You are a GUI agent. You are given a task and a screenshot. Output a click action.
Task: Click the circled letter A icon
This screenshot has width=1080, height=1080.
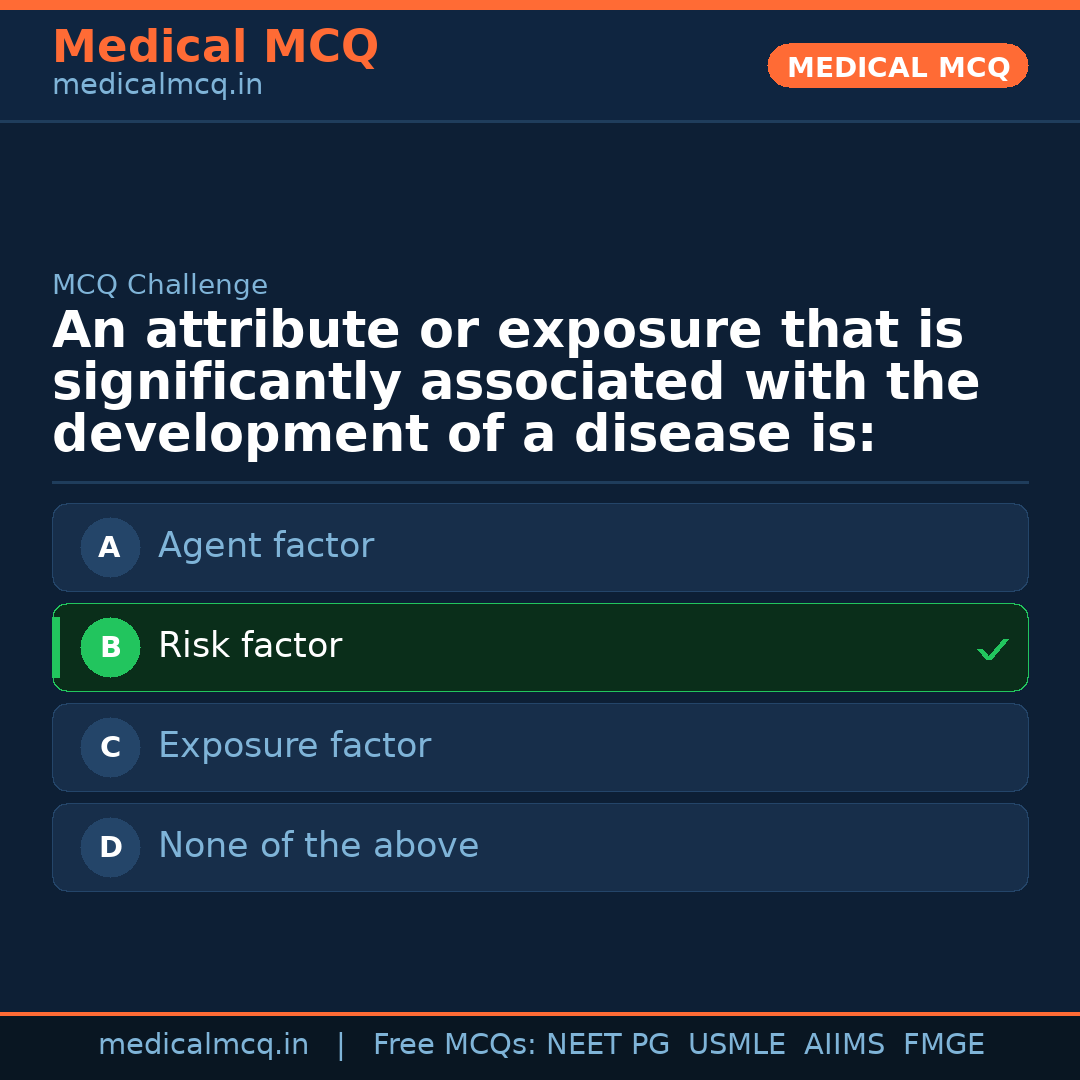110,547
